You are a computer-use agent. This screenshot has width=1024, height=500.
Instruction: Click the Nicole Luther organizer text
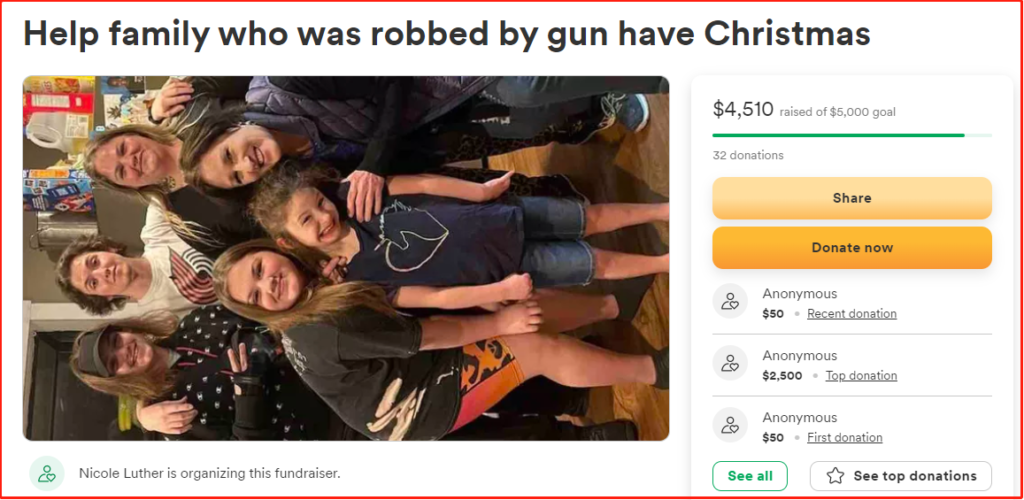[x=210, y=473]
